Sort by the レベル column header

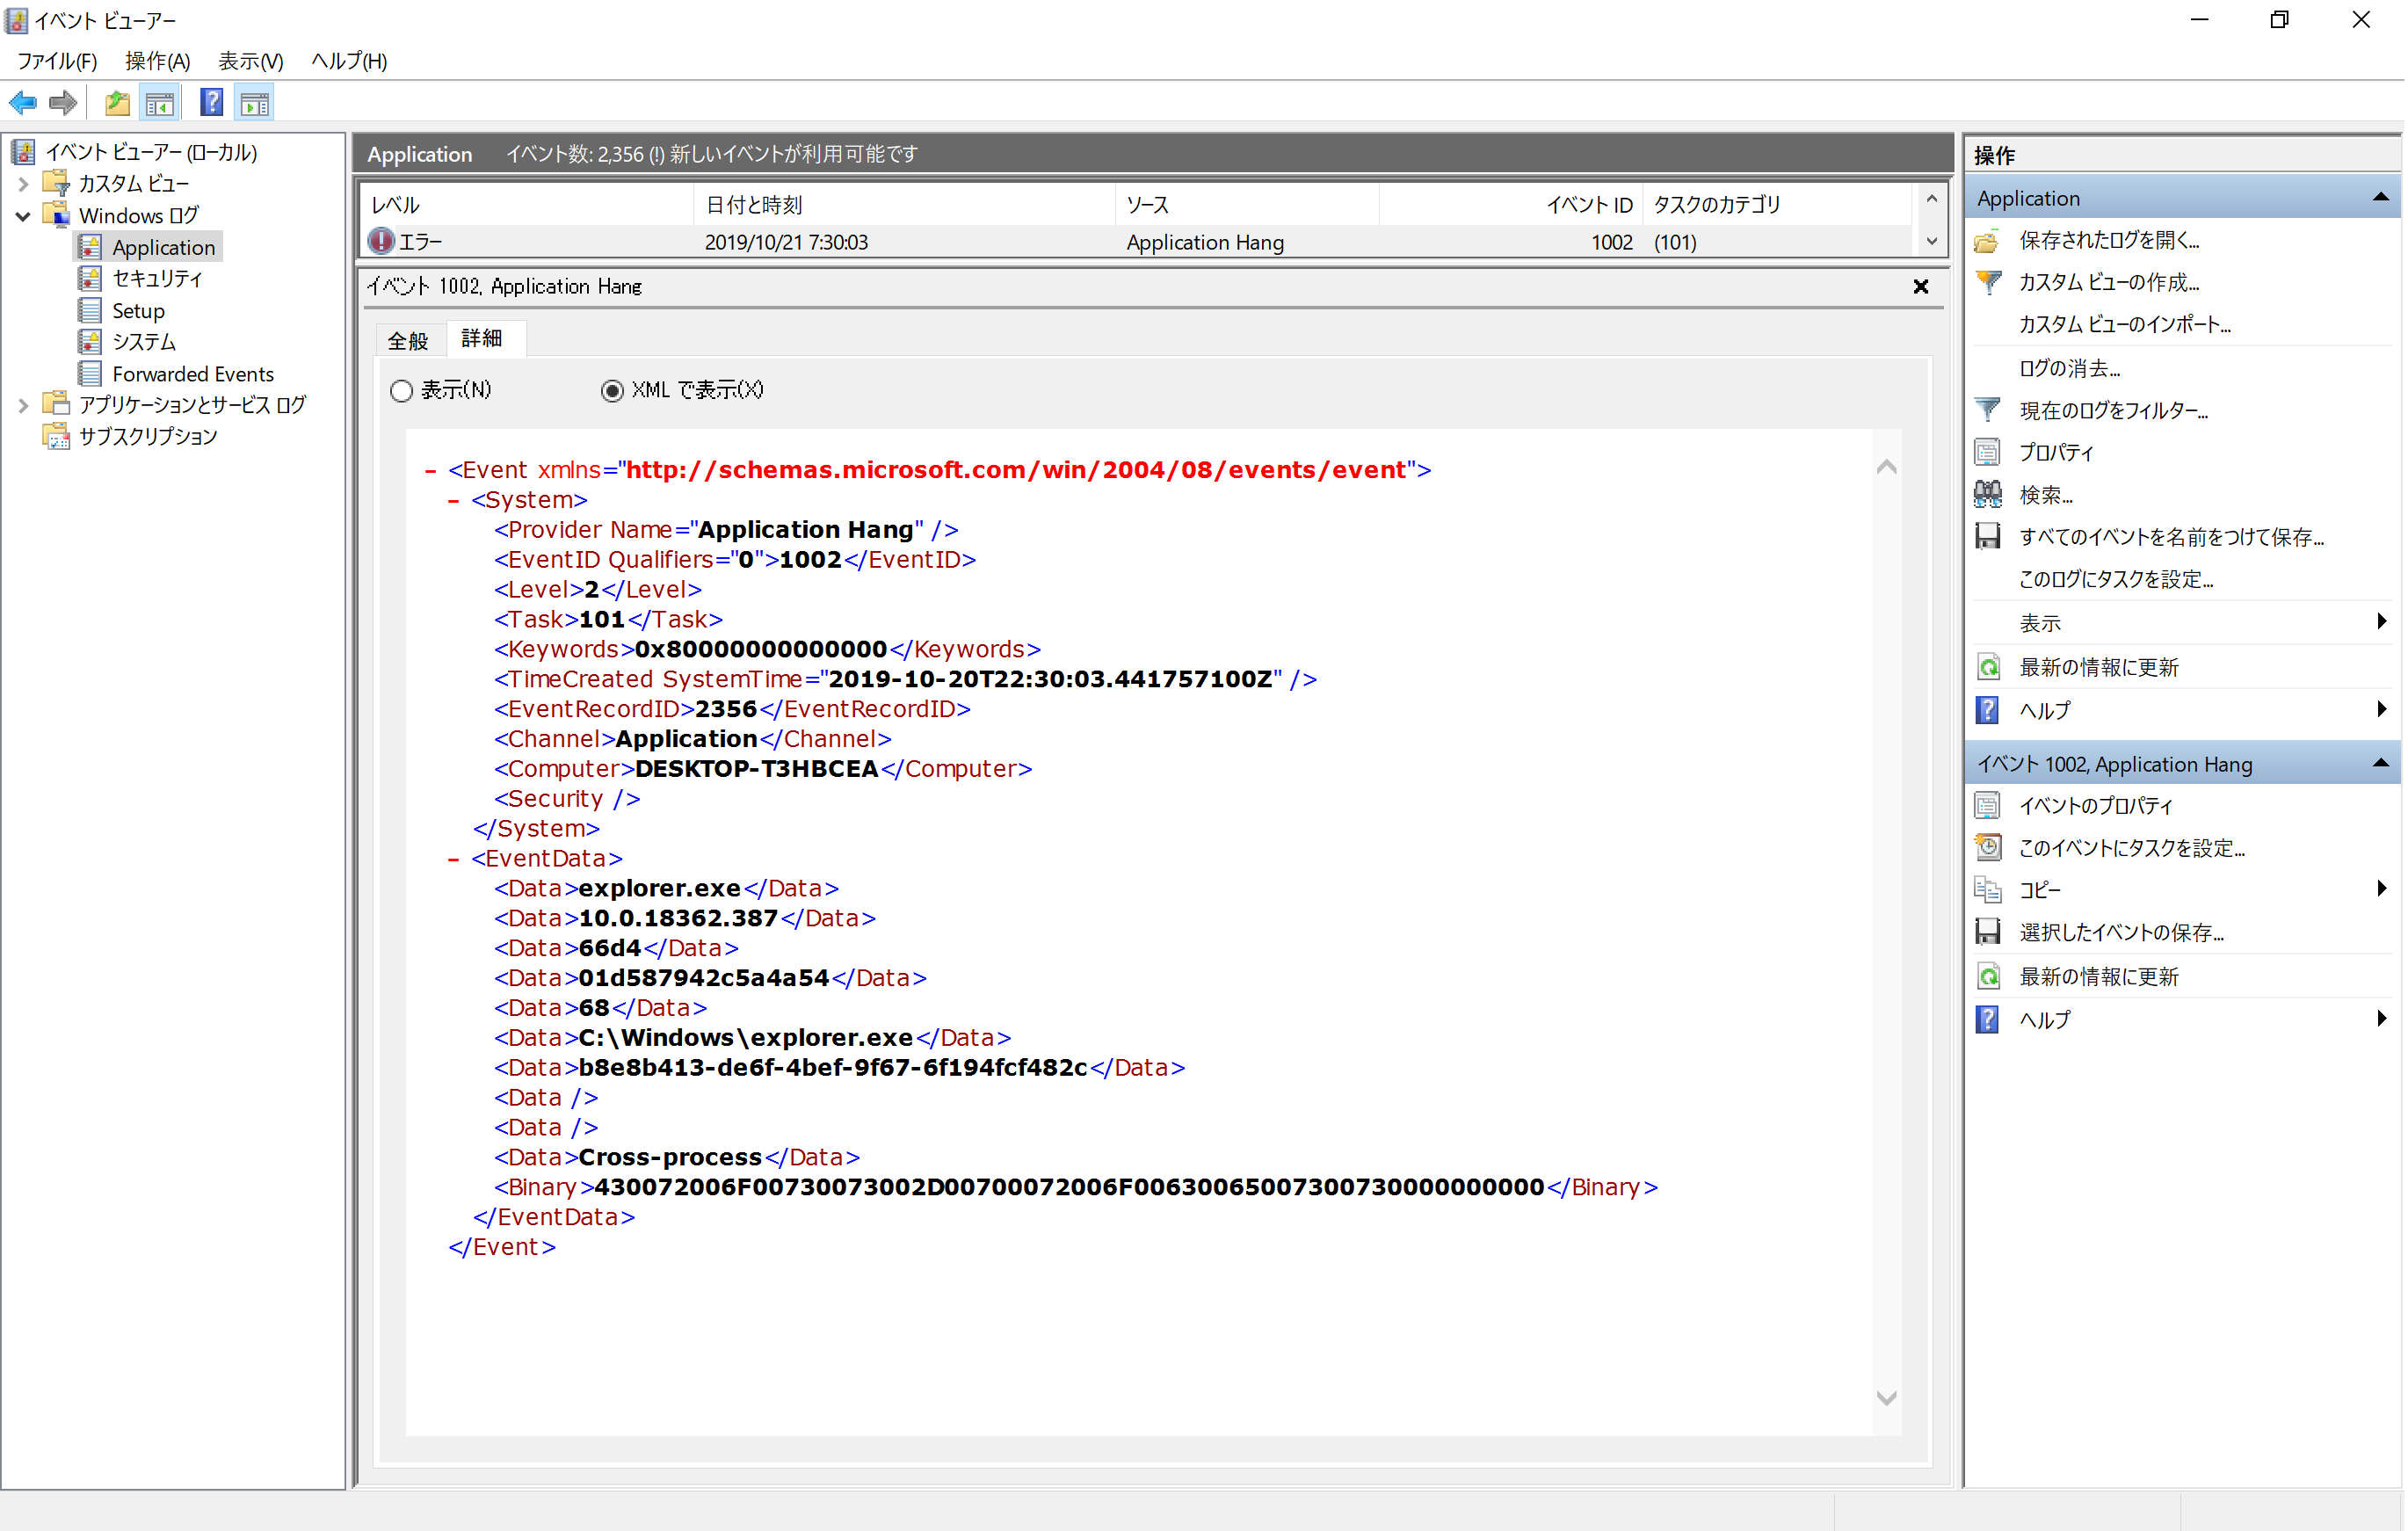click(527, 205)
